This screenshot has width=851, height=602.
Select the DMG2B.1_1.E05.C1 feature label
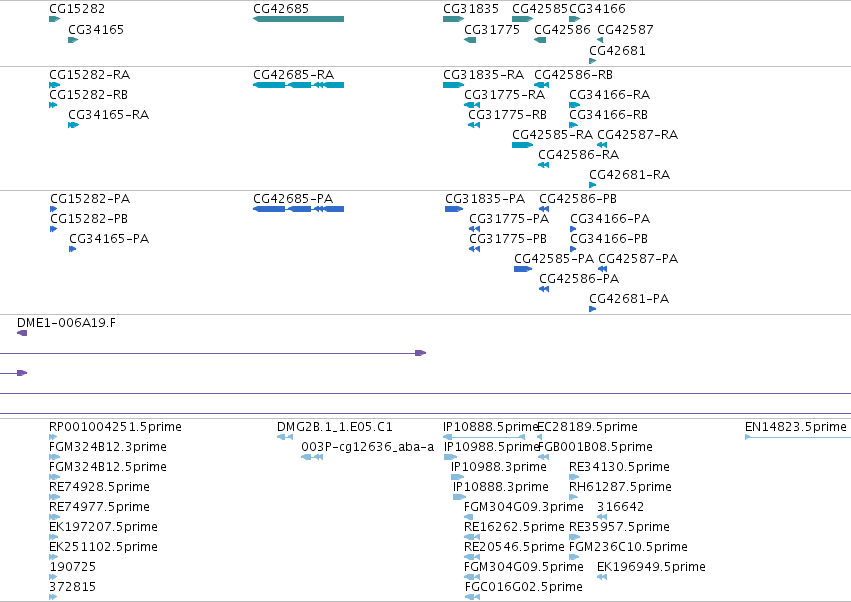click(x=335, y=427)
